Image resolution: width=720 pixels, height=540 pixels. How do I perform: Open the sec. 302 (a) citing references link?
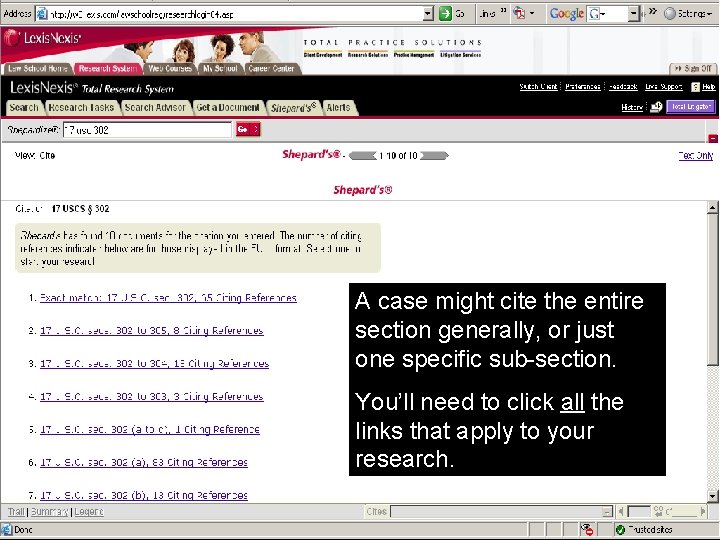coord(144,462)
